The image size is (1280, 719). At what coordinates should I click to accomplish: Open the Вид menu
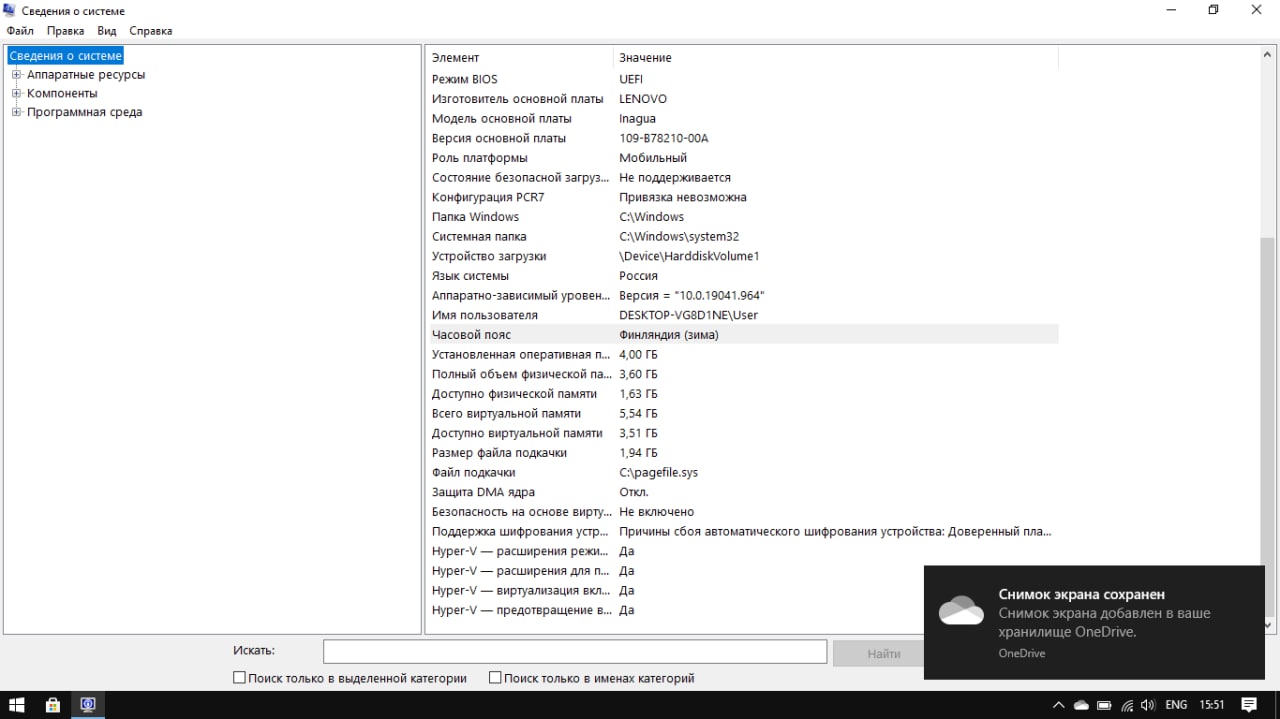107,31
